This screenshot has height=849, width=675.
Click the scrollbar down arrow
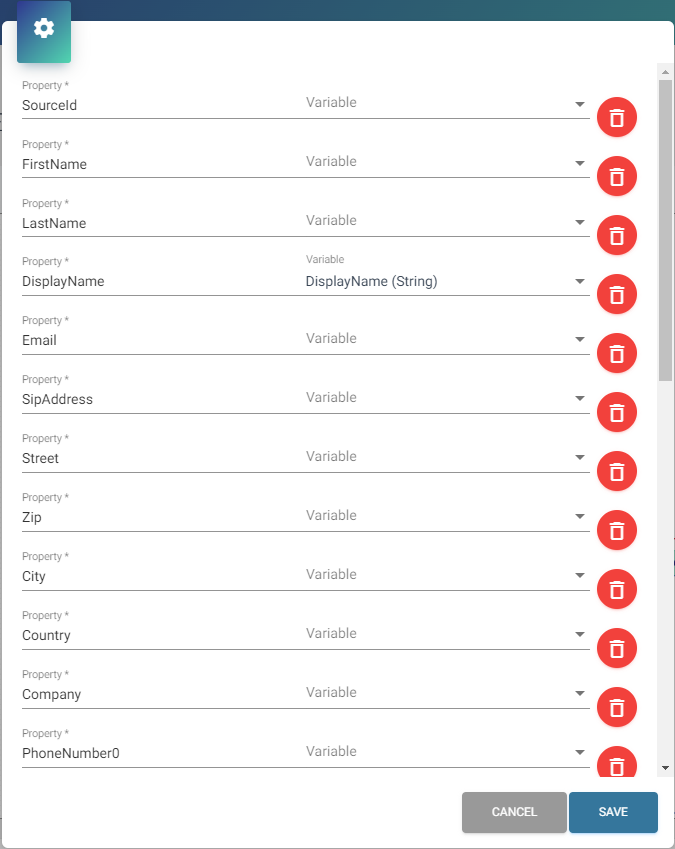(665, 767)
